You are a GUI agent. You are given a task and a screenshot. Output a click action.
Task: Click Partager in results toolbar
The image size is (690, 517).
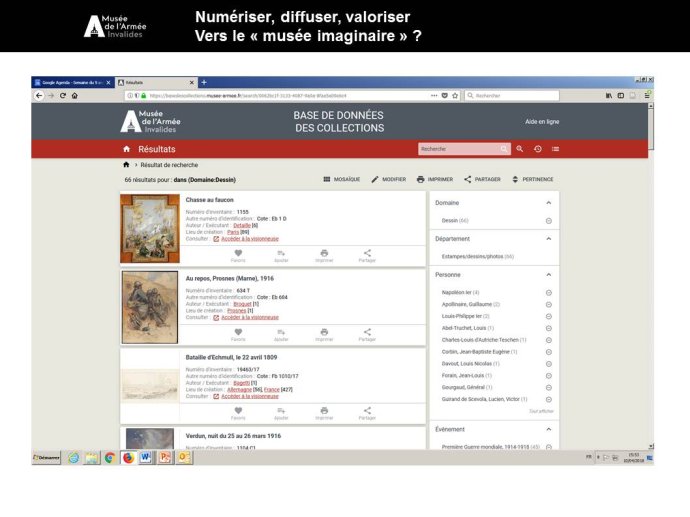pos(482,180)
